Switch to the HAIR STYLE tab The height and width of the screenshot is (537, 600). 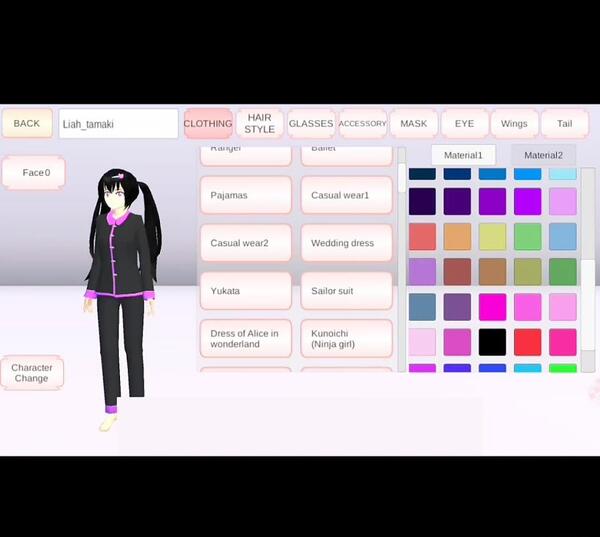pyautogui.click(x=259, y=123)
